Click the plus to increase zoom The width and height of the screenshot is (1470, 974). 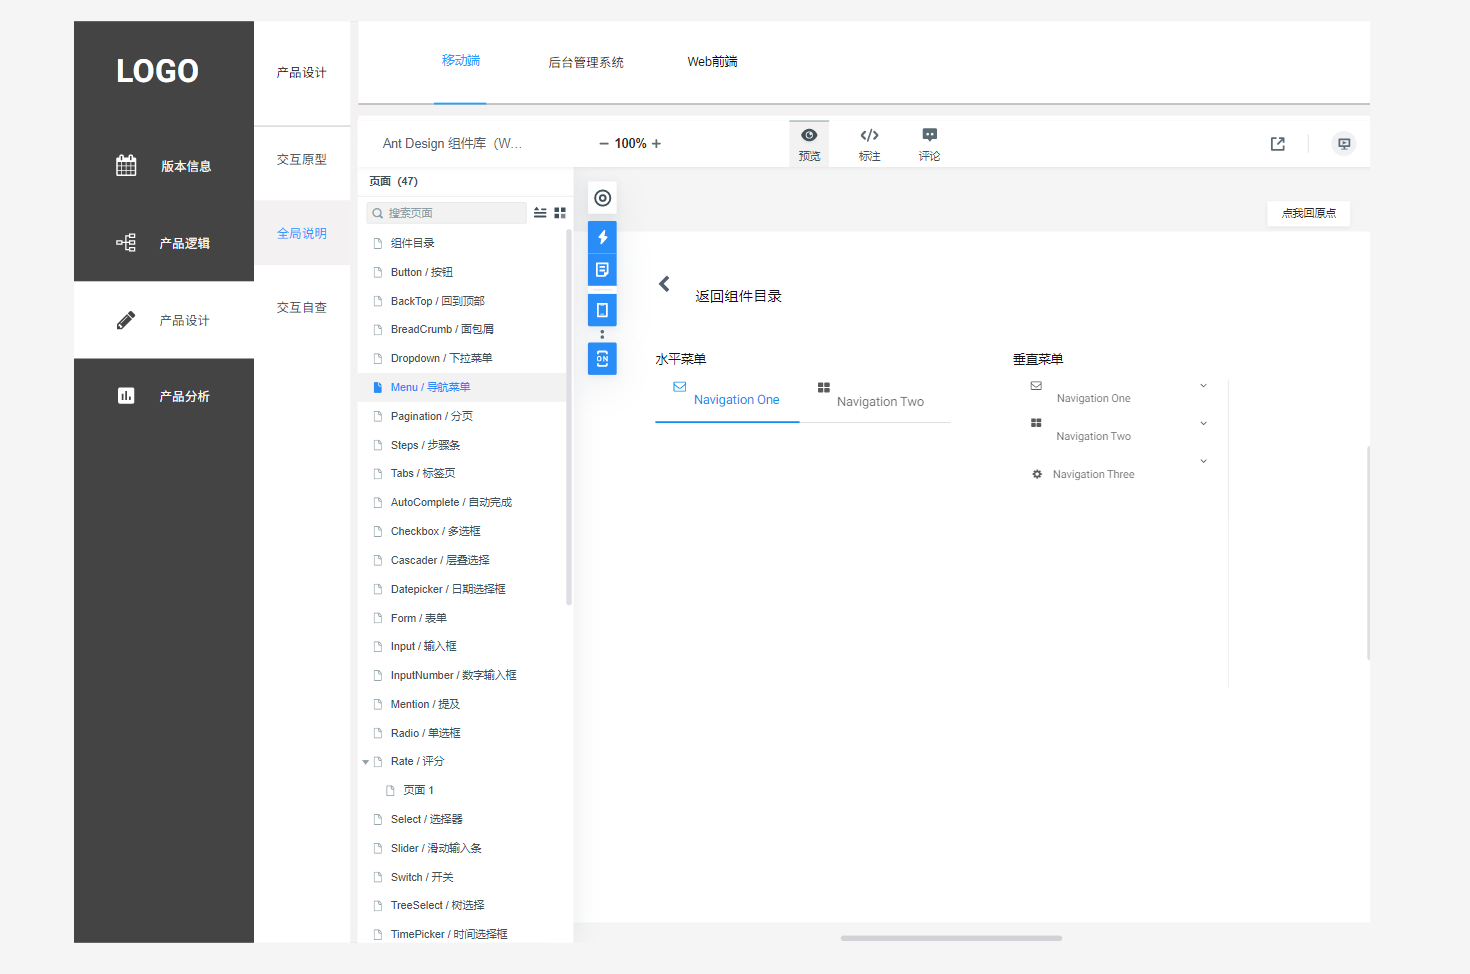[x=656, y=144]
